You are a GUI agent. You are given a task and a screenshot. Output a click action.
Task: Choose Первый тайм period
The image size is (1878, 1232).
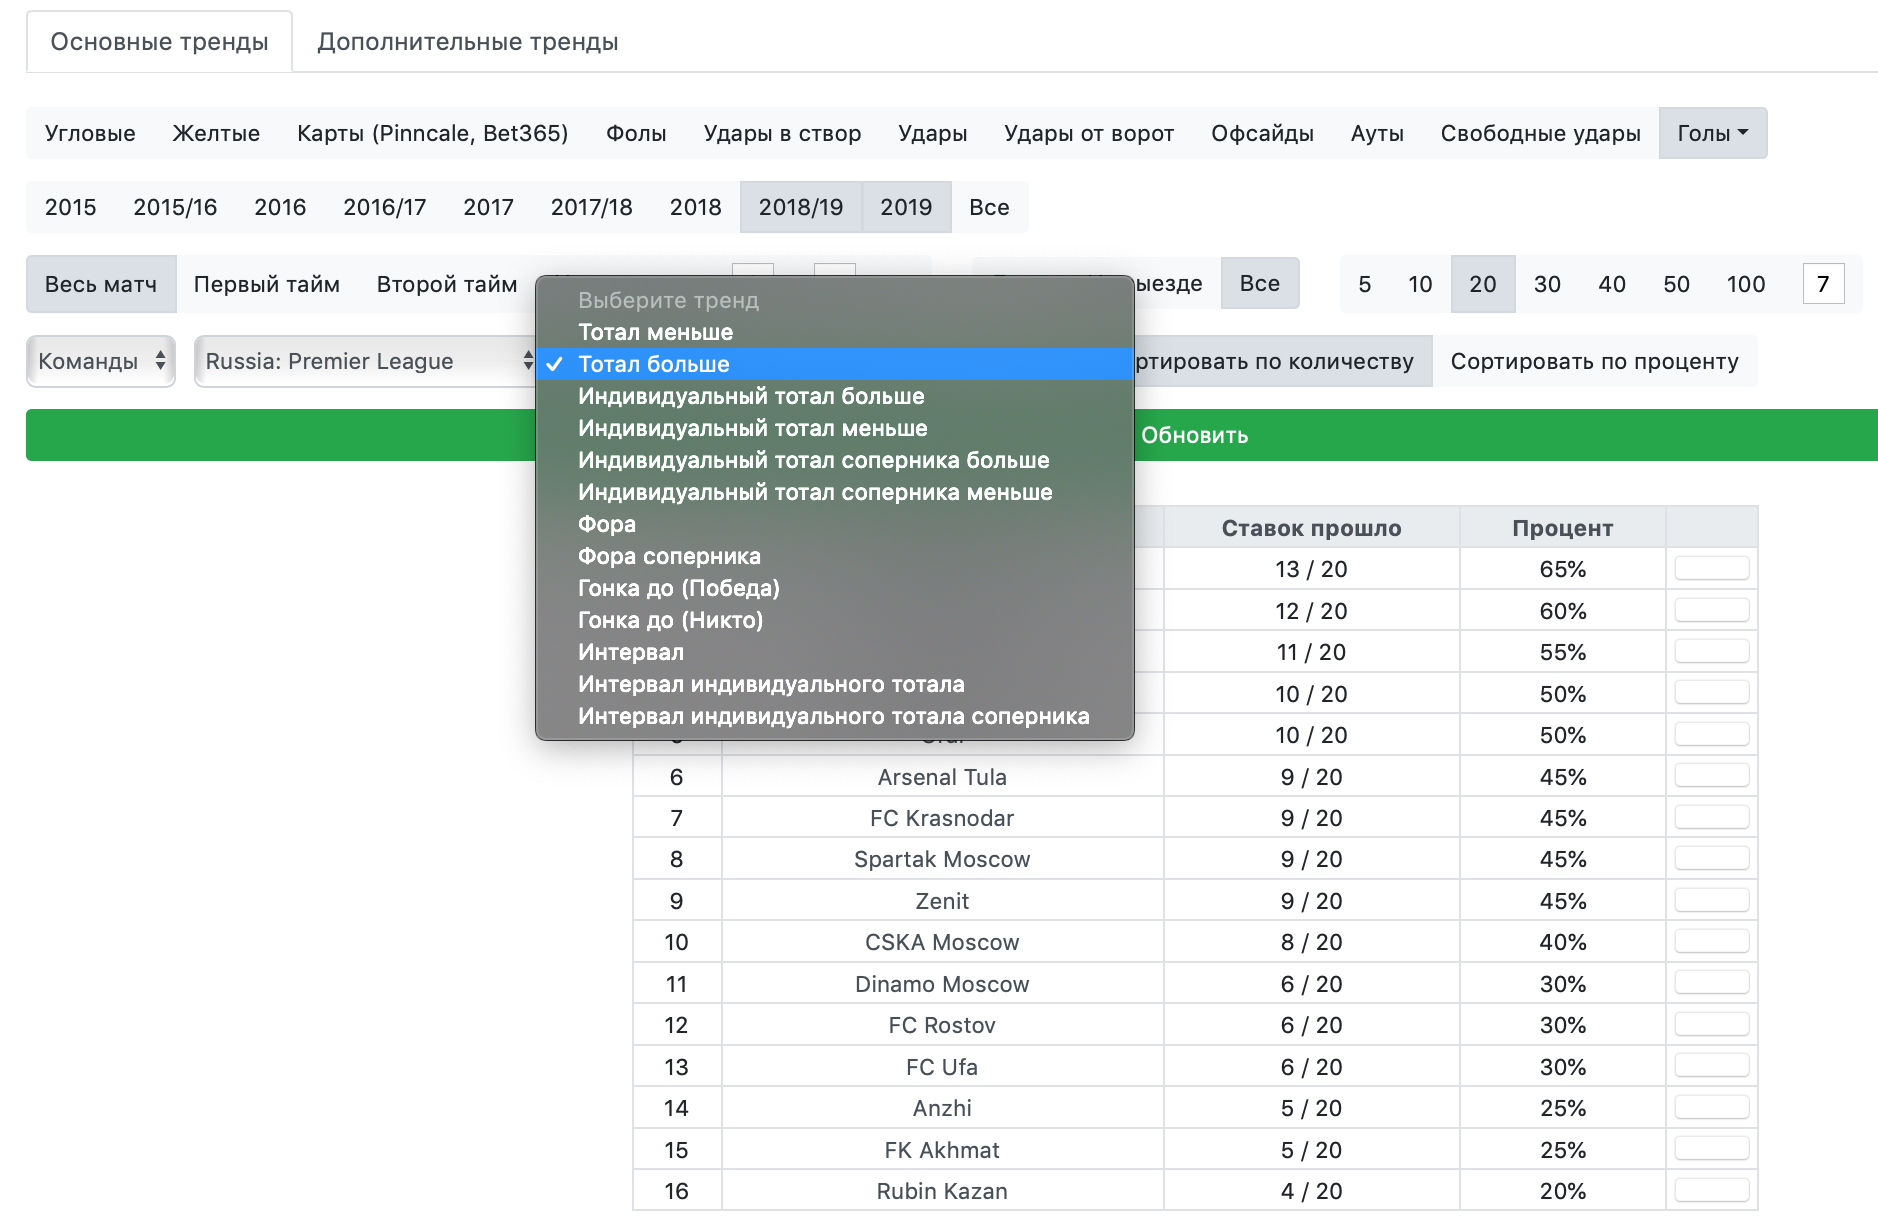coord(266,284)
